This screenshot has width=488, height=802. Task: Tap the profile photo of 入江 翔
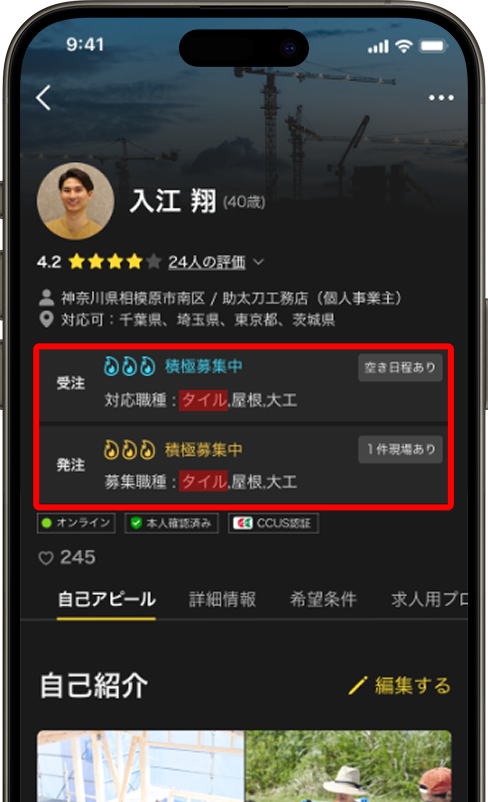tap(75, 201)
